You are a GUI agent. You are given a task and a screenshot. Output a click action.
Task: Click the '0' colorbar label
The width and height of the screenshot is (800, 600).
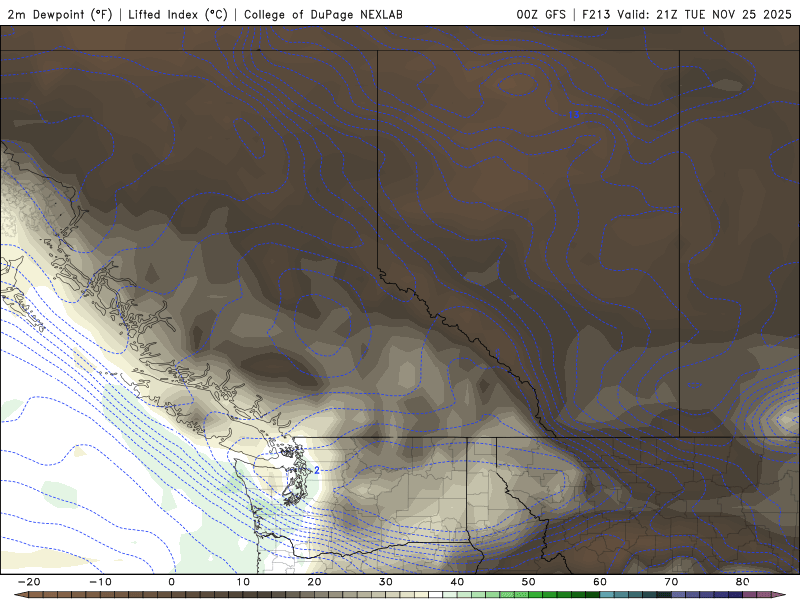(x=171, y=582)
